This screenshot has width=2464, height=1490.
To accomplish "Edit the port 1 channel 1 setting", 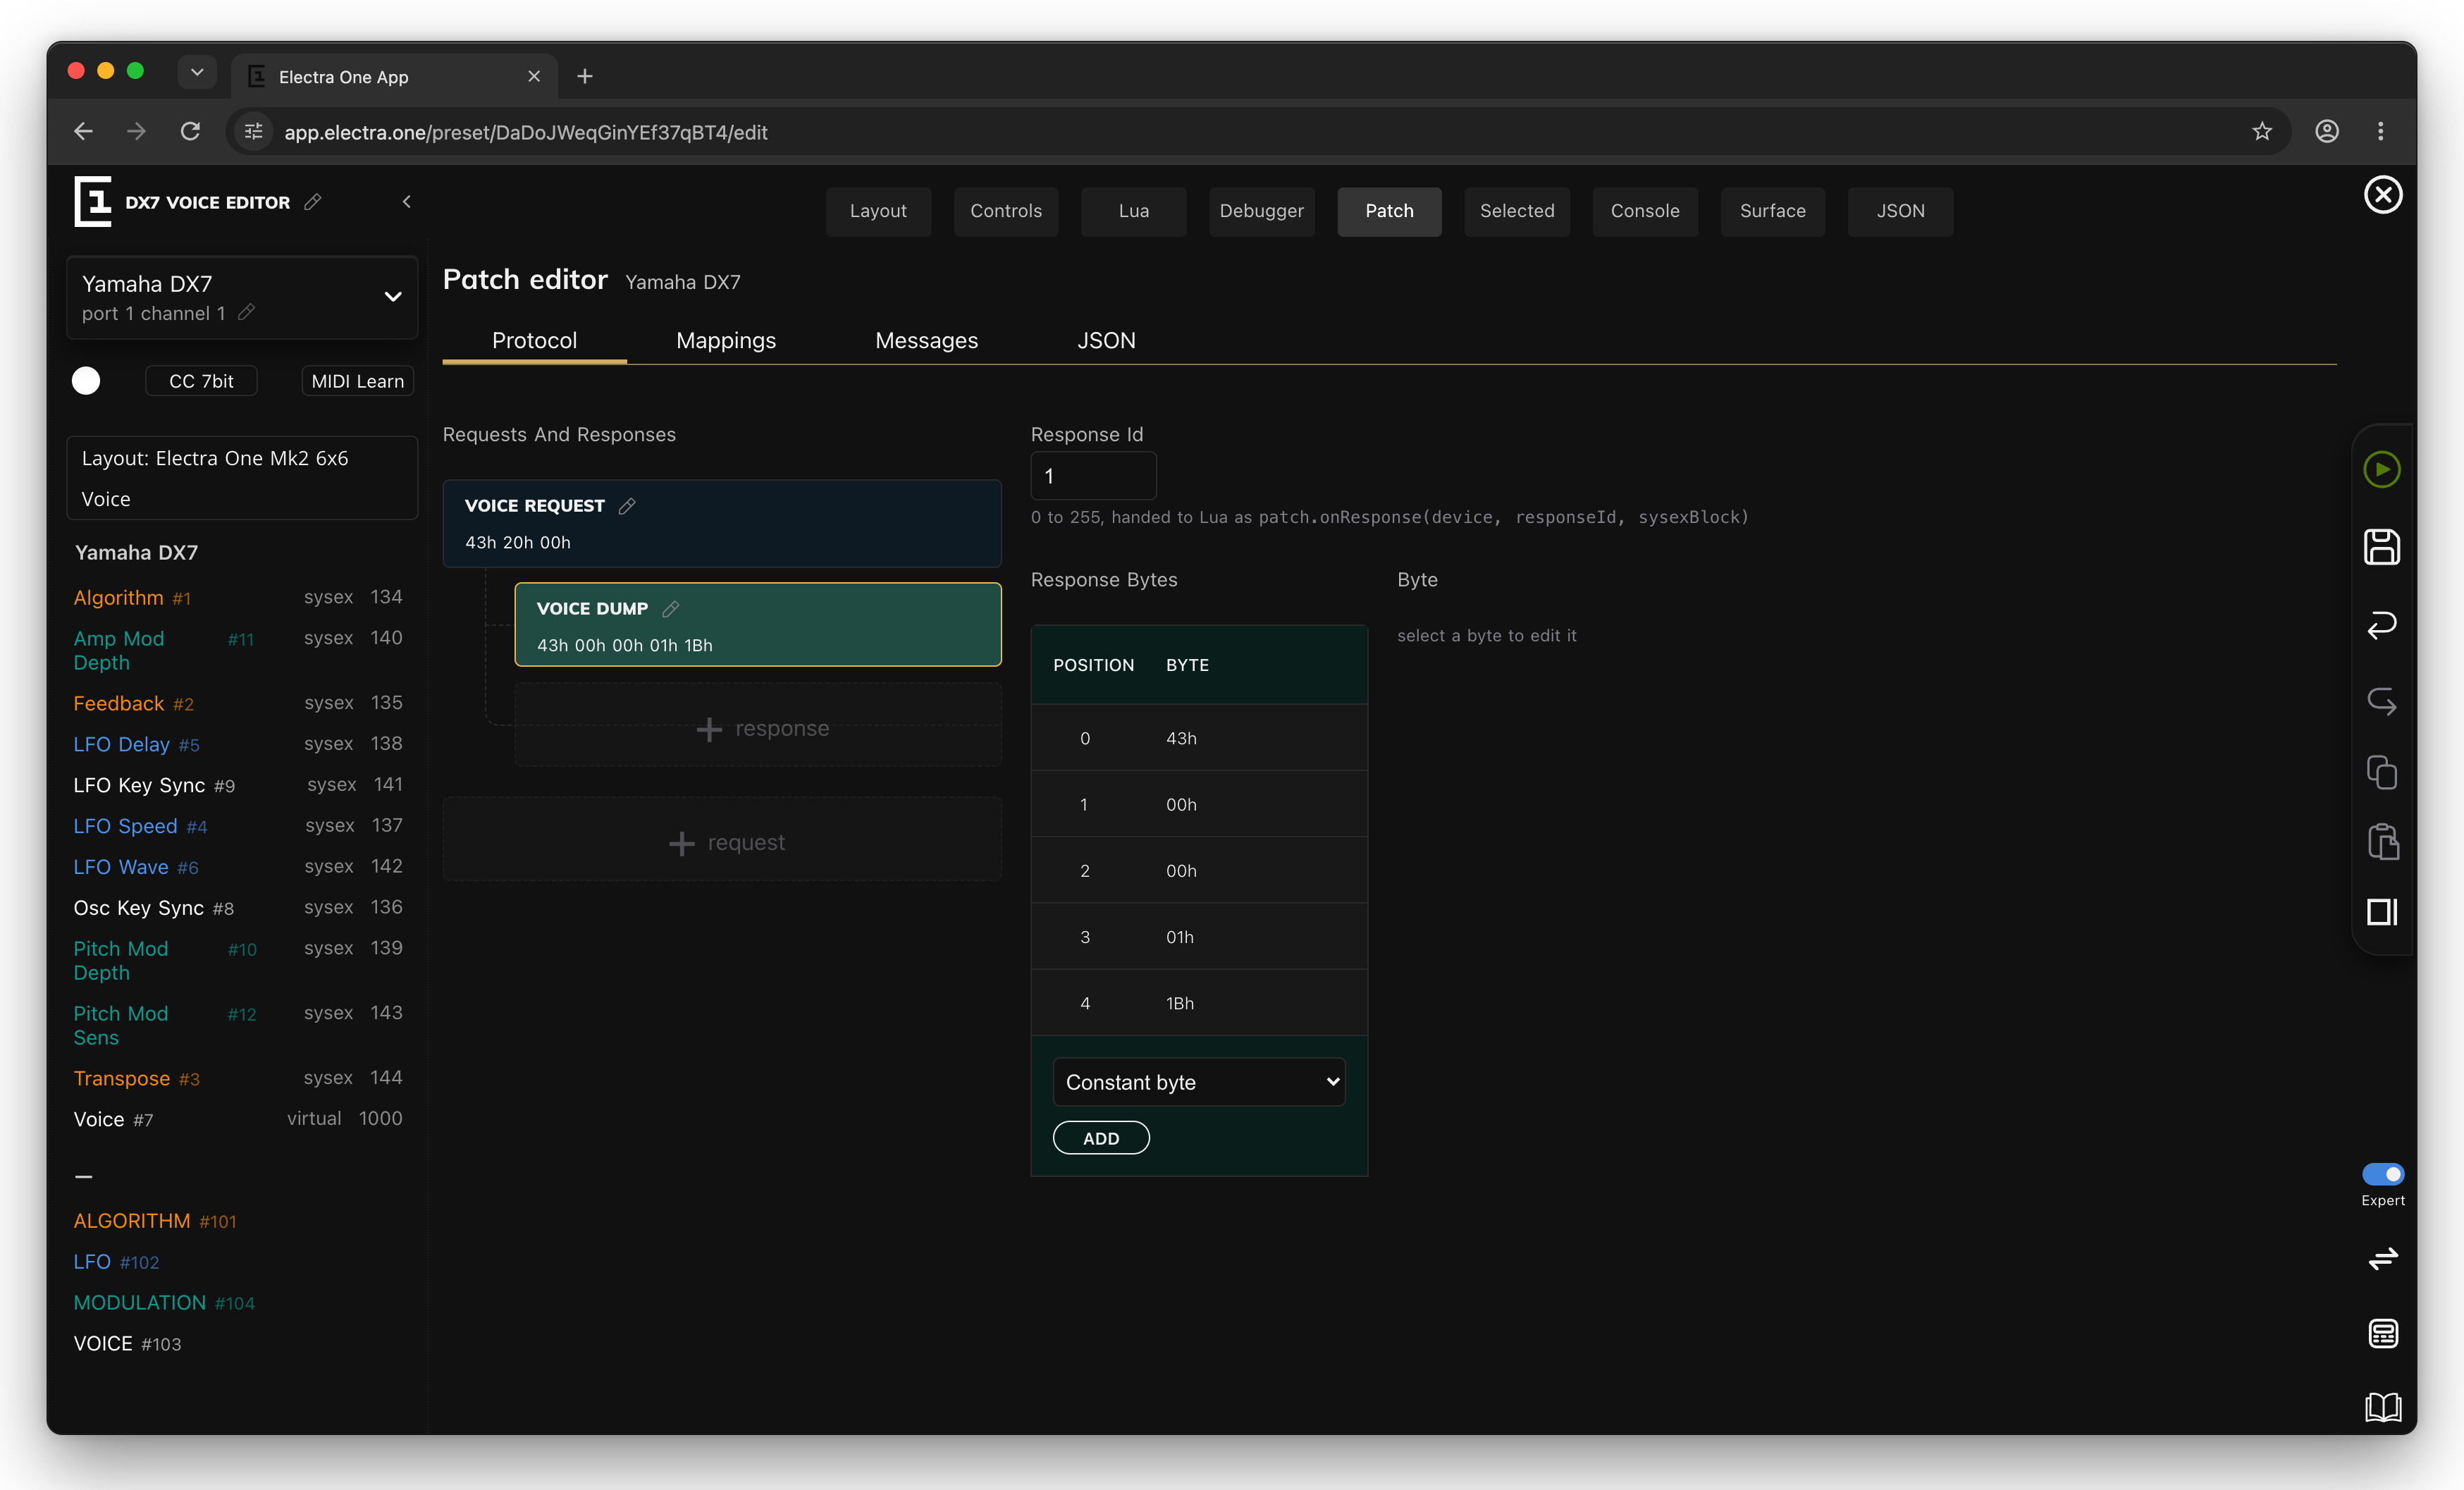I will click(247, 313).
